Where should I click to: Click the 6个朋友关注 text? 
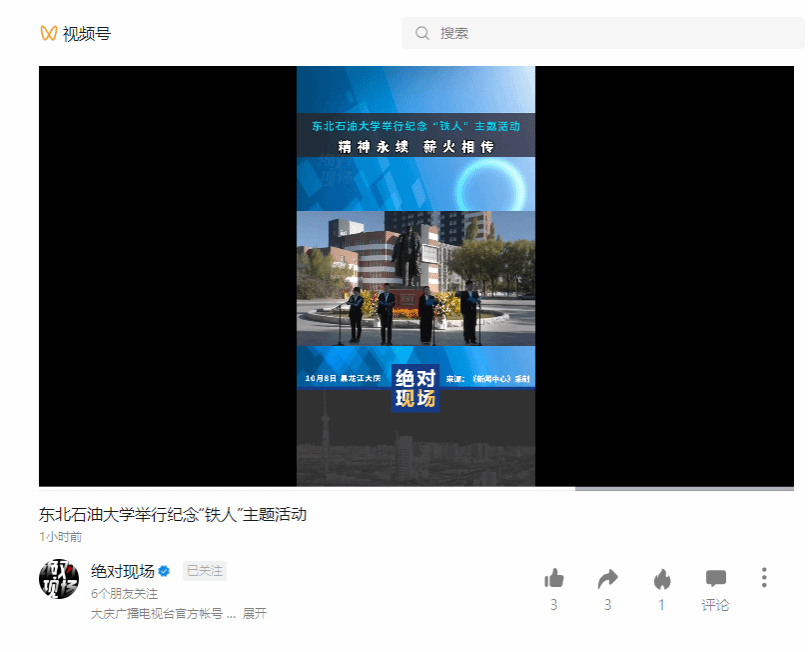(124, 593)
